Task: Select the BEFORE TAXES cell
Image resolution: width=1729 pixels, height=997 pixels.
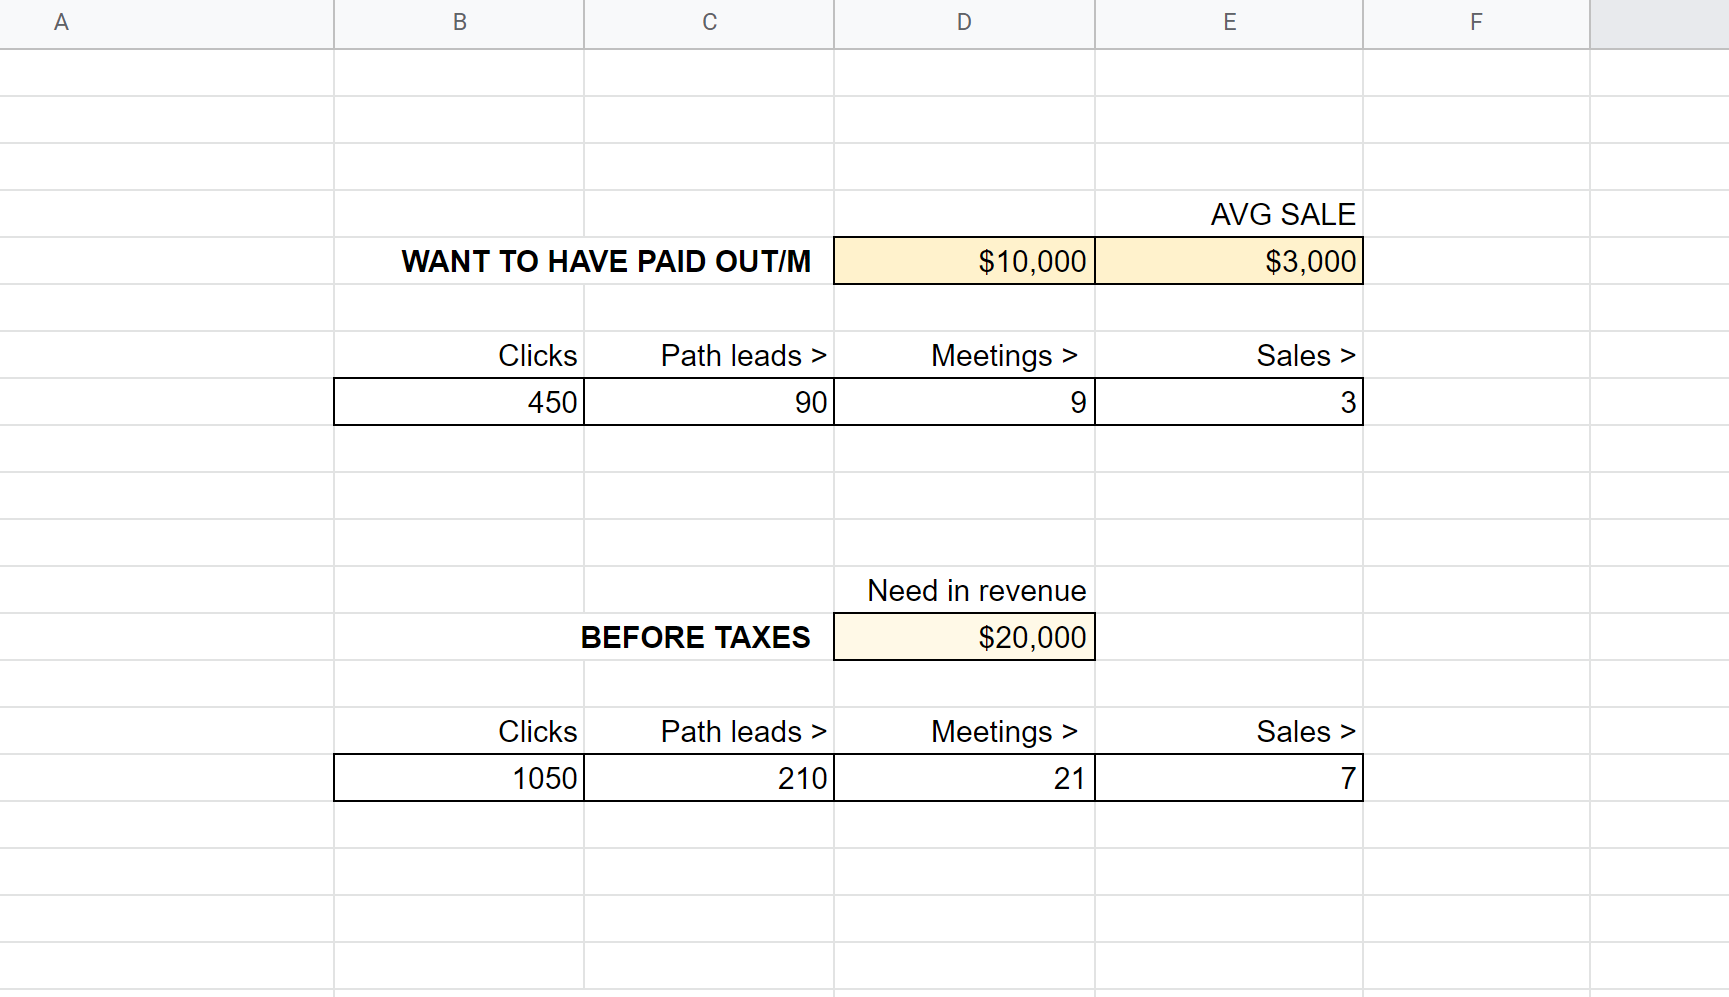Action: point(695,637)
